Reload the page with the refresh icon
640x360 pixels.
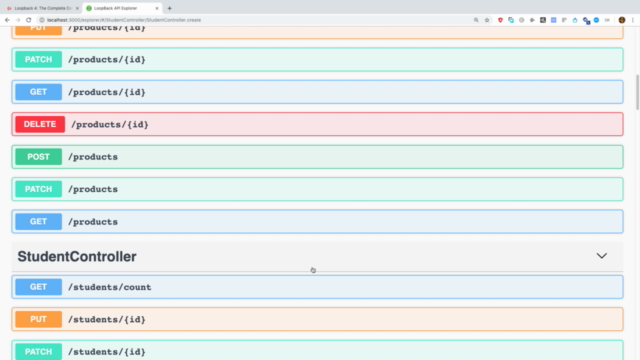(29, 20)
